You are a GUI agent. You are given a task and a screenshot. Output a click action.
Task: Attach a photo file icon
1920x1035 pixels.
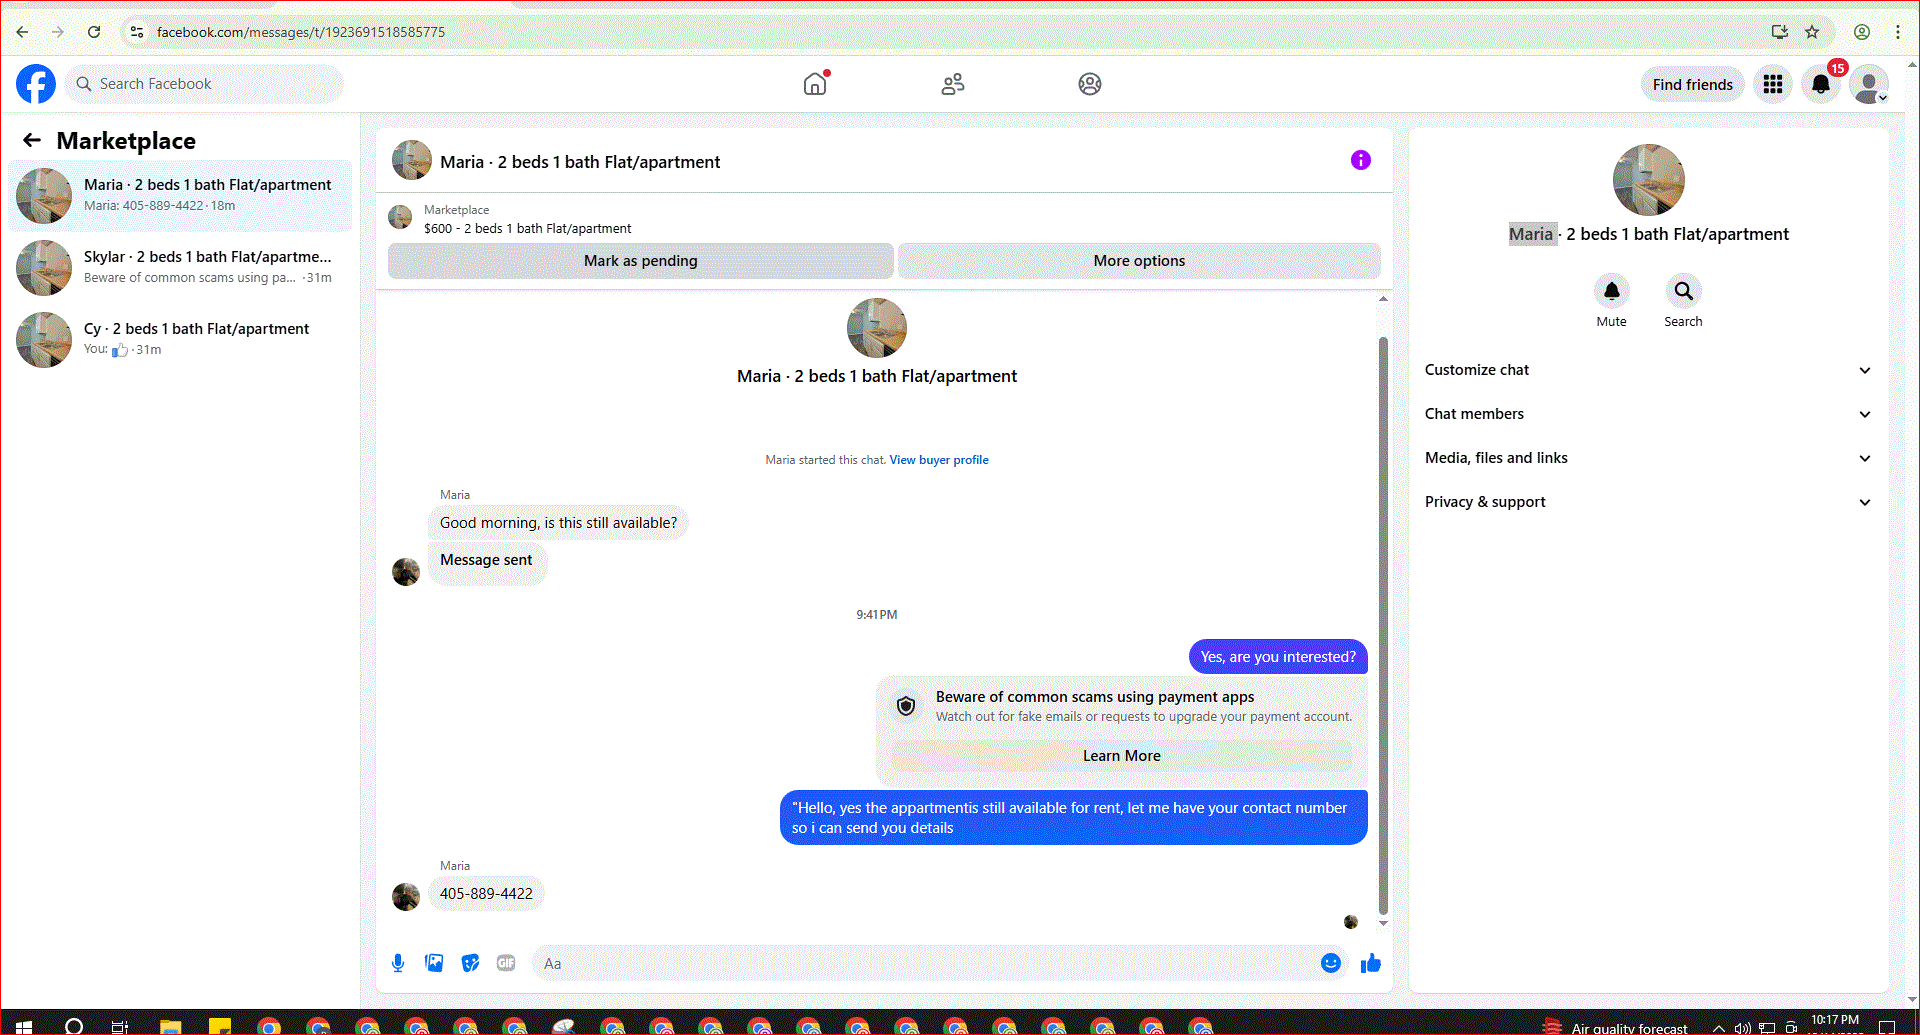point(434,963)
